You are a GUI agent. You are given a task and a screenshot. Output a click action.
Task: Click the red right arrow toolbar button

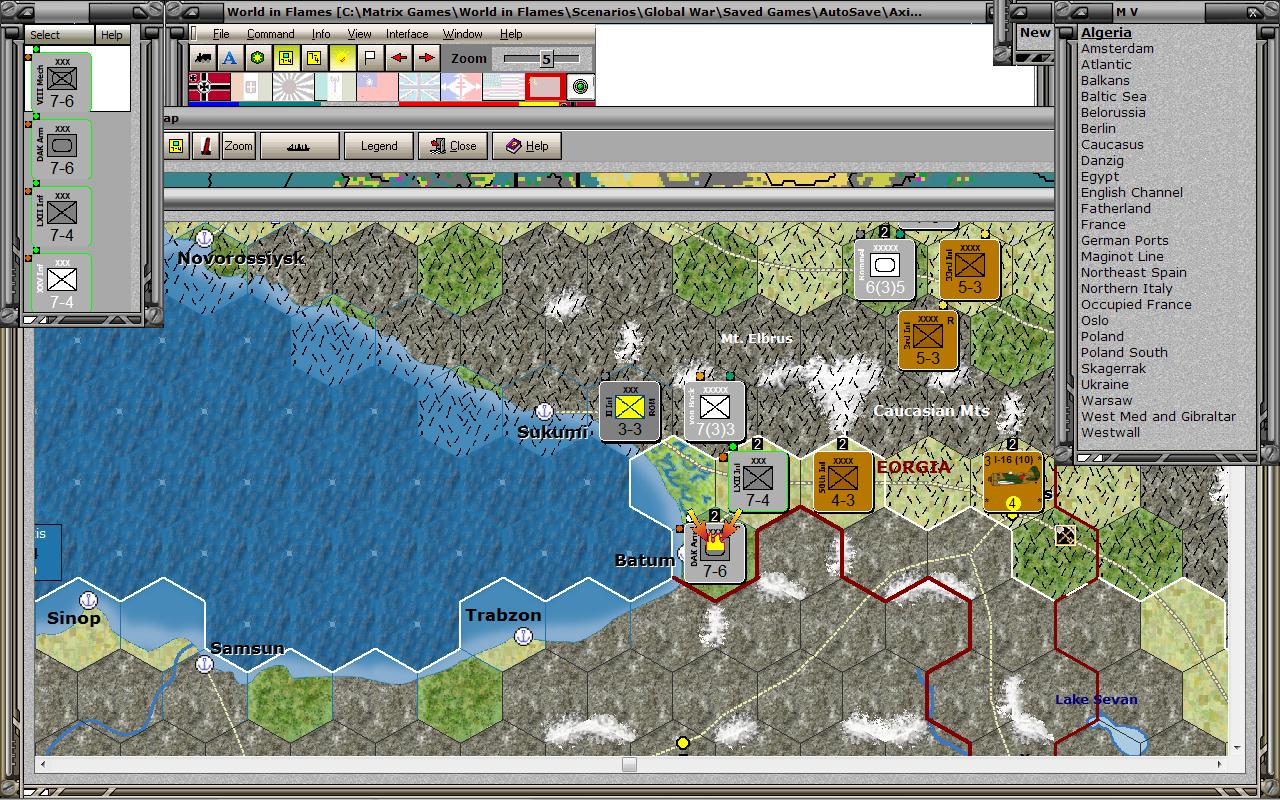click(426, 58)
